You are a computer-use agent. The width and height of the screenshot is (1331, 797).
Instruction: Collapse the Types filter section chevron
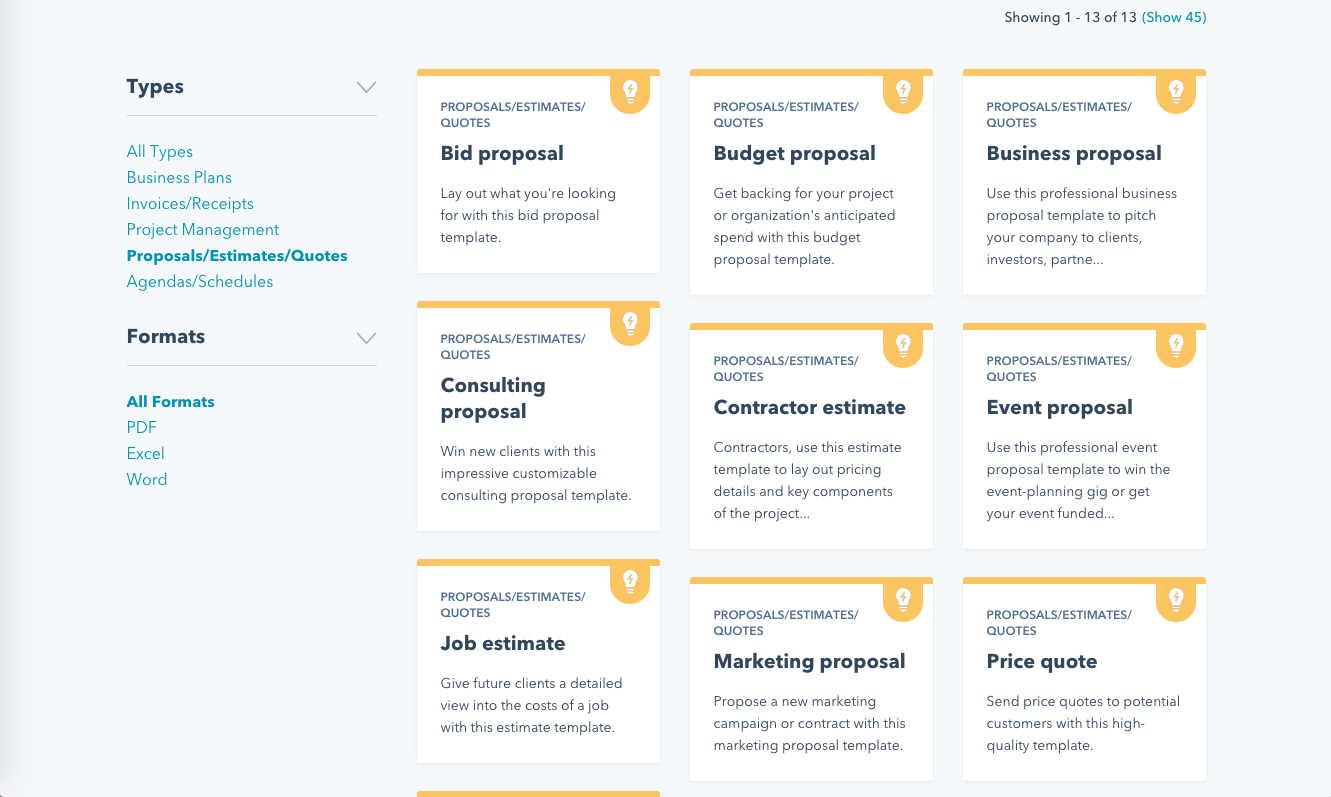[366, 87]
